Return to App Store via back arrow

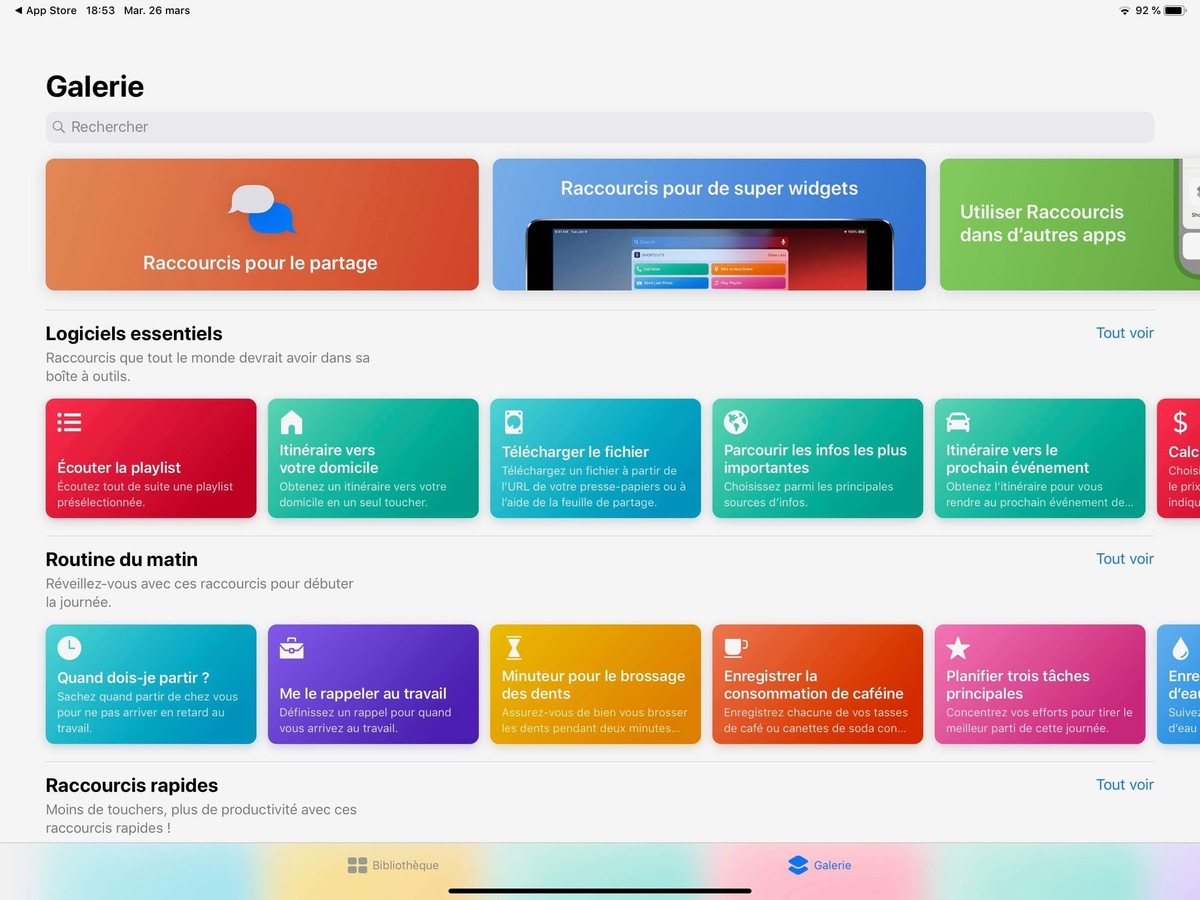46,11
